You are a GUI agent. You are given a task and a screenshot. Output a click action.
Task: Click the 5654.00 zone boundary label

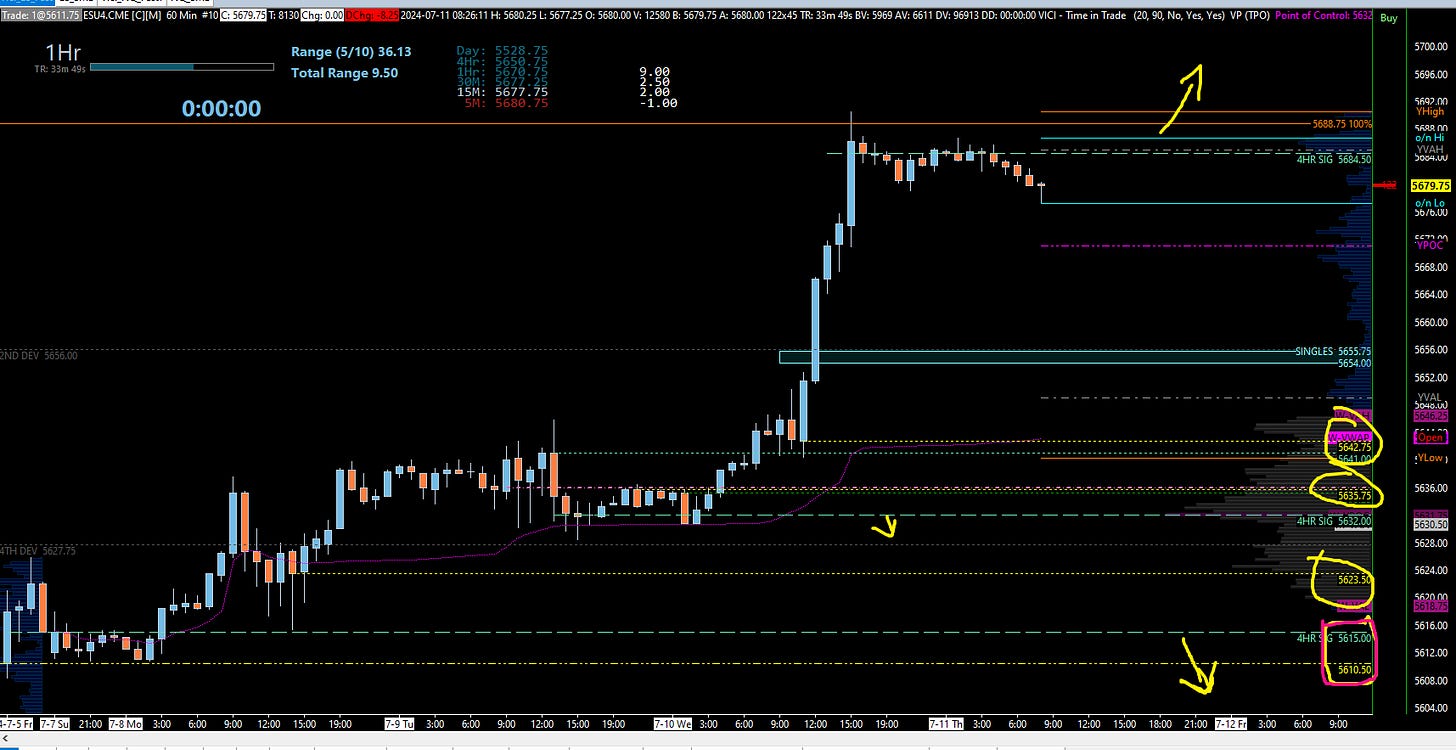pos(1354,363)
